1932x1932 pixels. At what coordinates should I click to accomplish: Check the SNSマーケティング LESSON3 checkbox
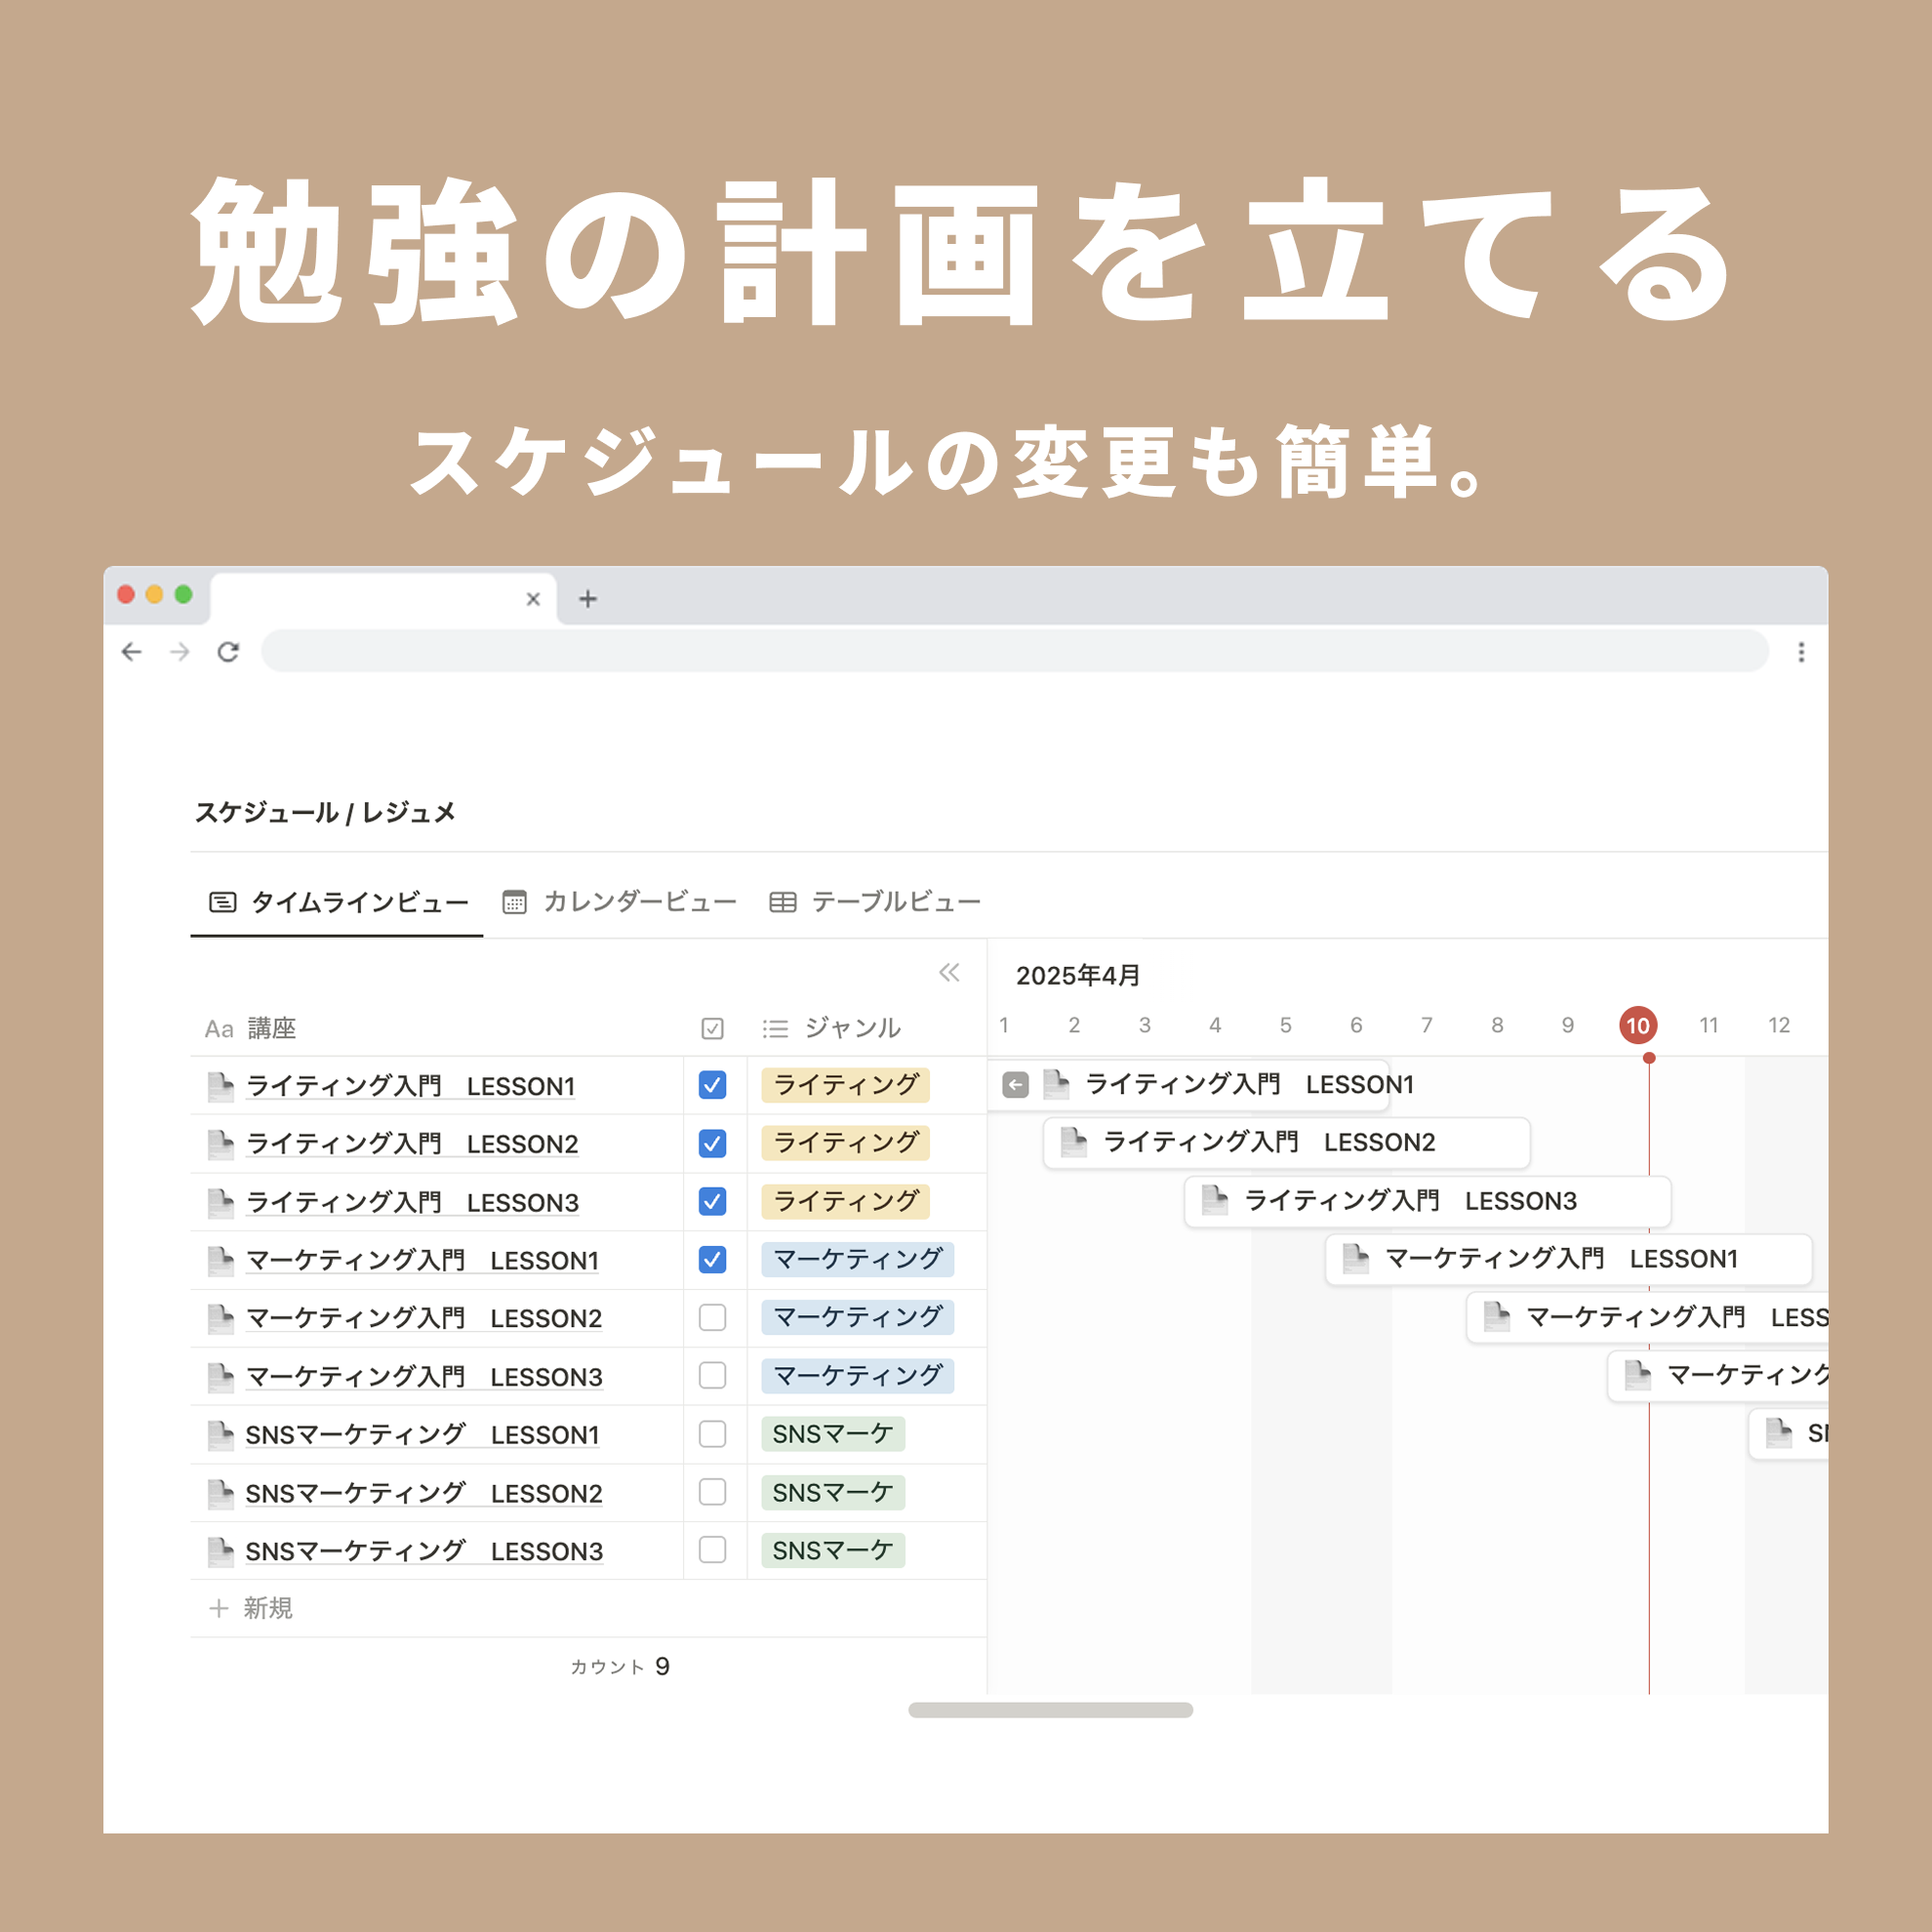tap(712, 1550)
